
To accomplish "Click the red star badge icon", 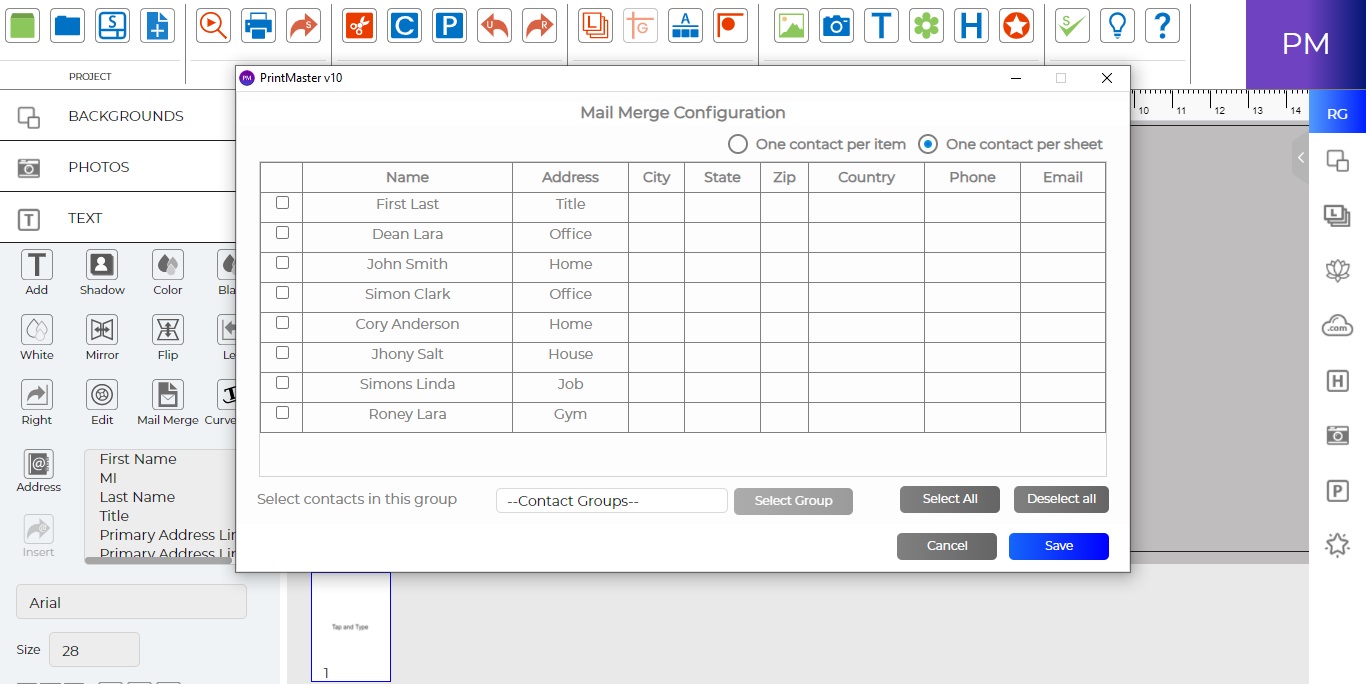I will tap(1016, 26).
